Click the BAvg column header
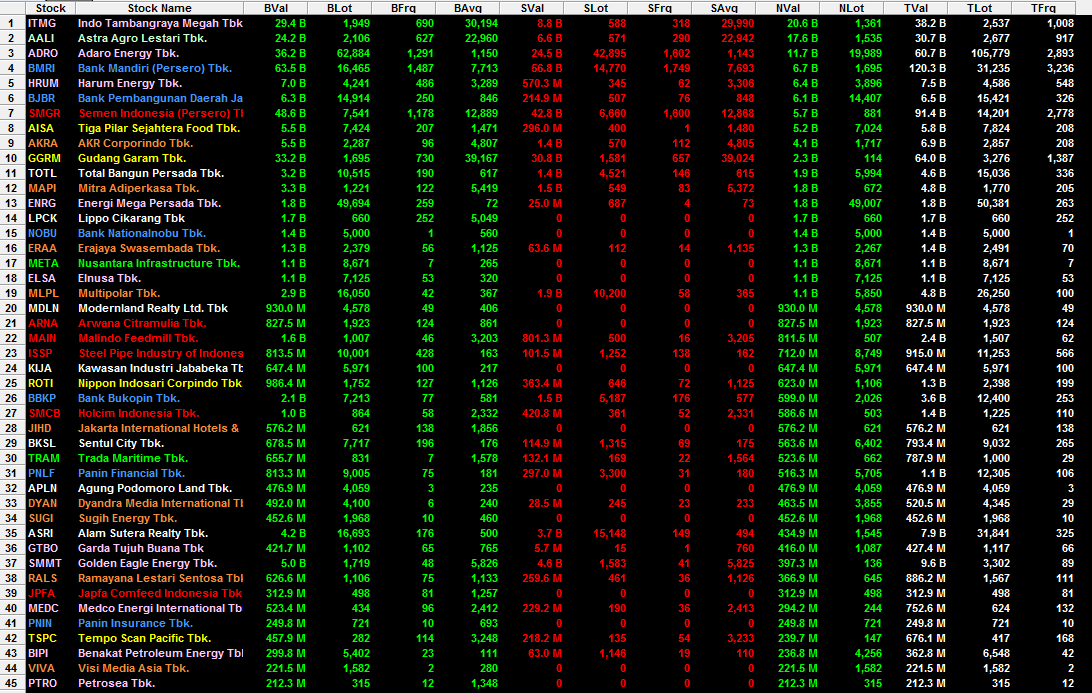 point(467,8)
